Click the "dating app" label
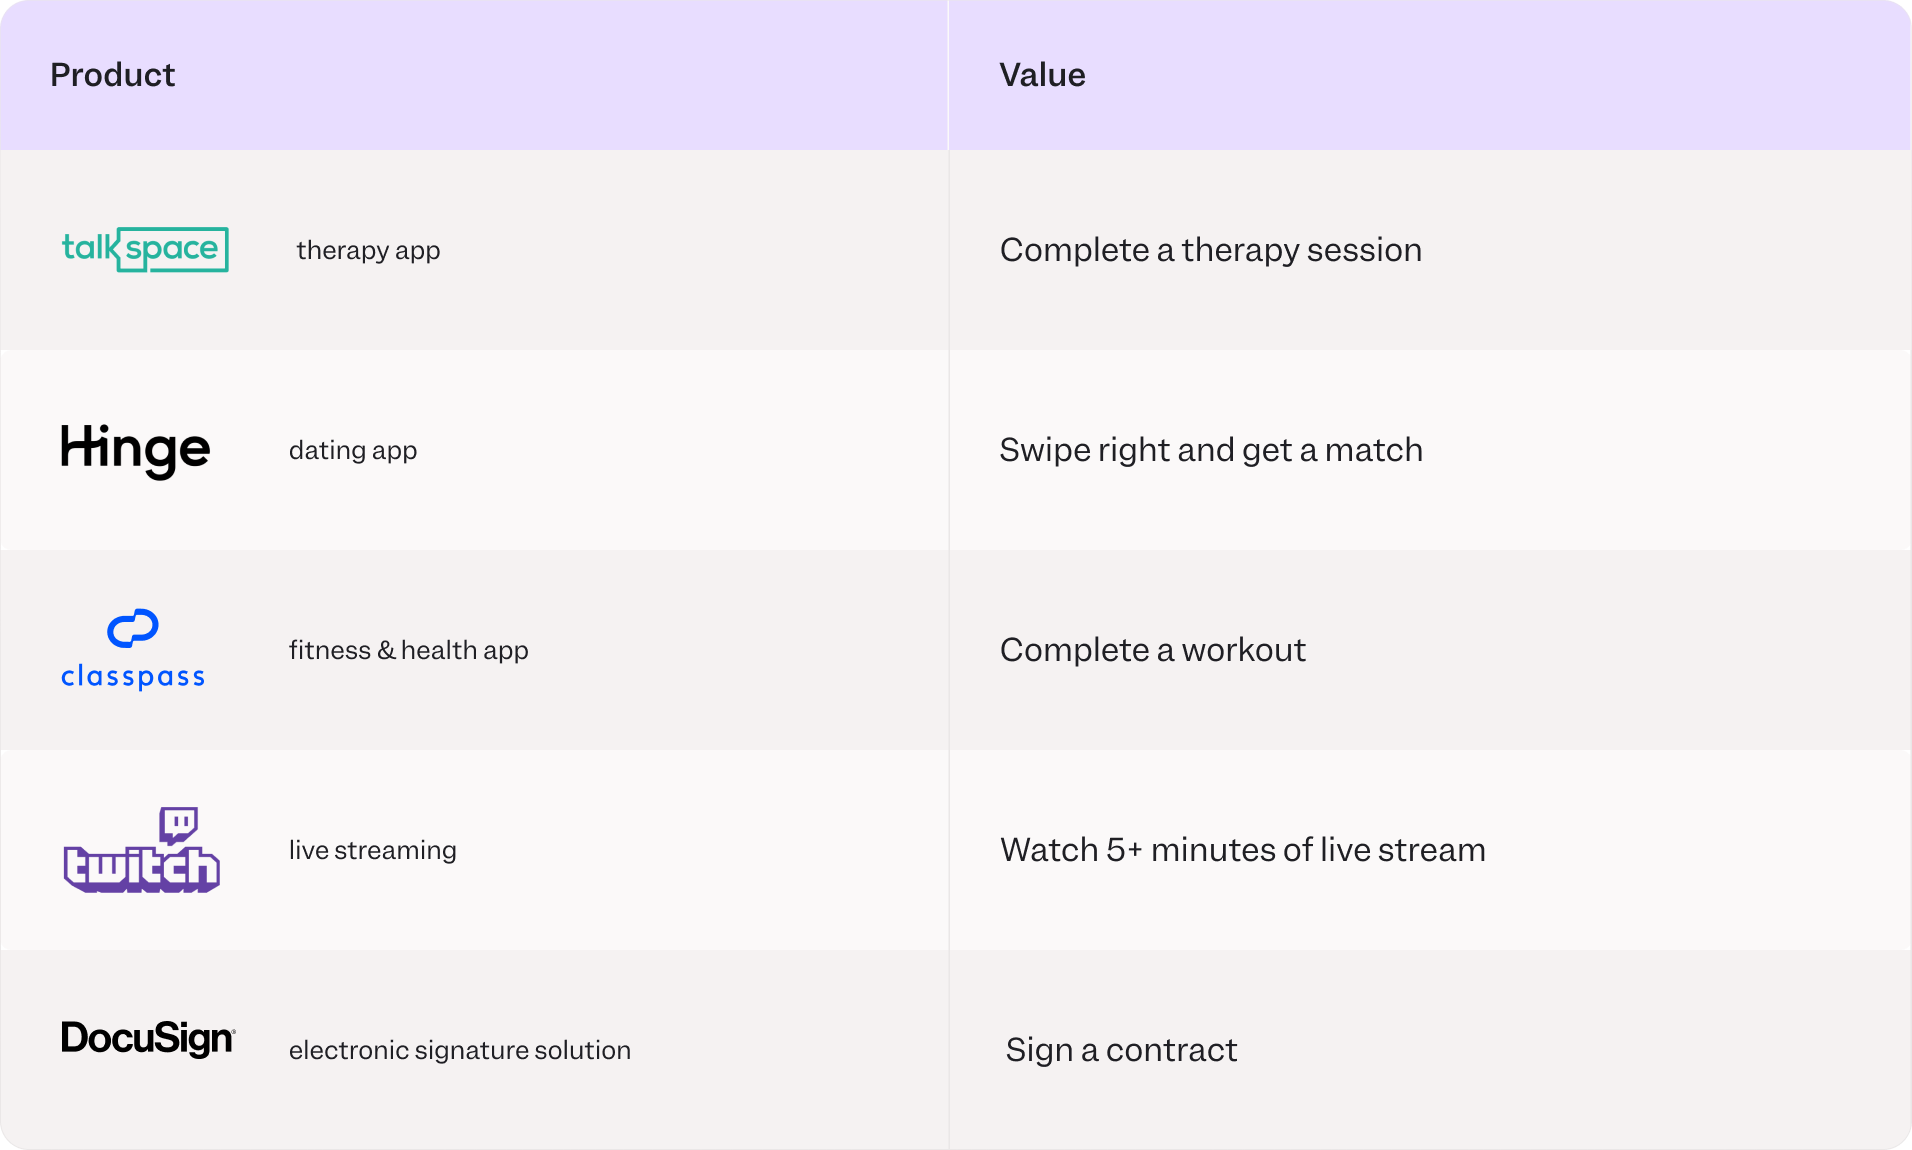The image size is (1912, 1150). (x=353, y=450)
